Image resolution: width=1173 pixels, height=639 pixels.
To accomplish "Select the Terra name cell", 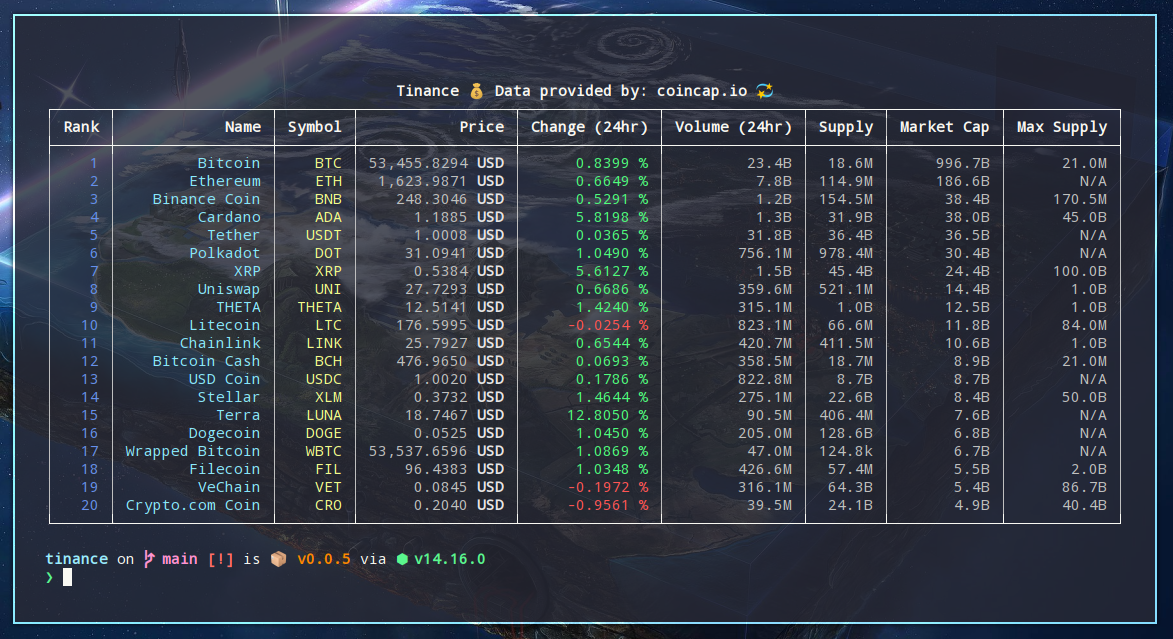I will tap(239, 415).
